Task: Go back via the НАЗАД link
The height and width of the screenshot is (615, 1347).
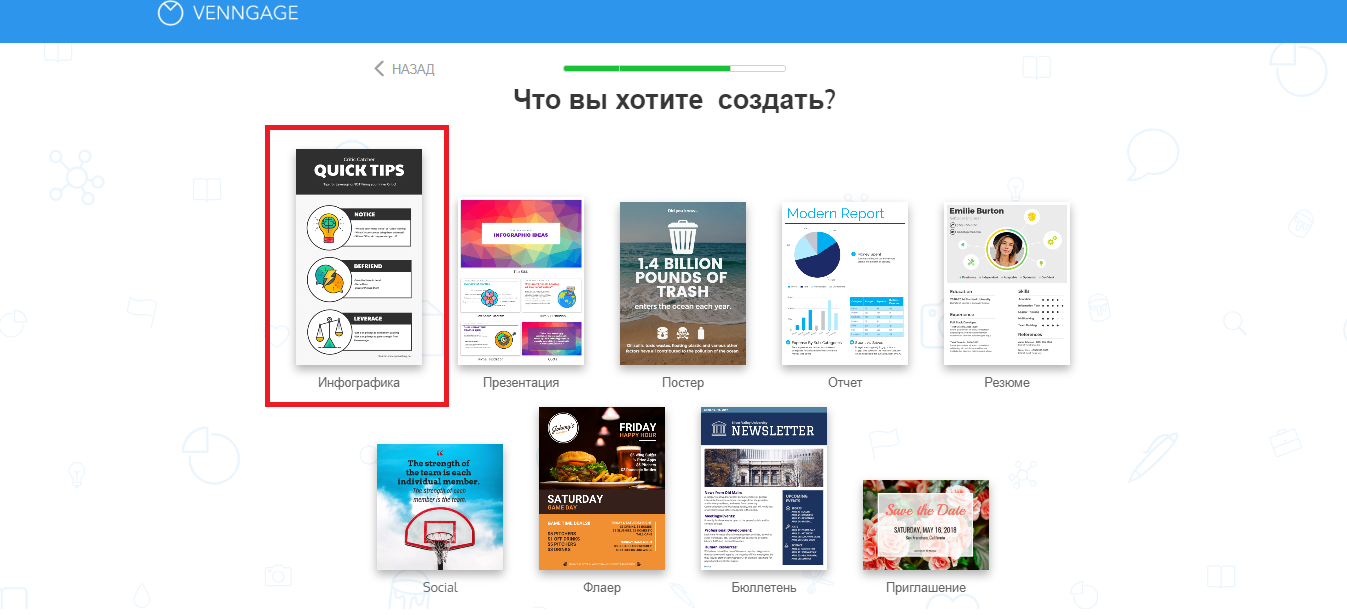Action: tap(413, 69)
